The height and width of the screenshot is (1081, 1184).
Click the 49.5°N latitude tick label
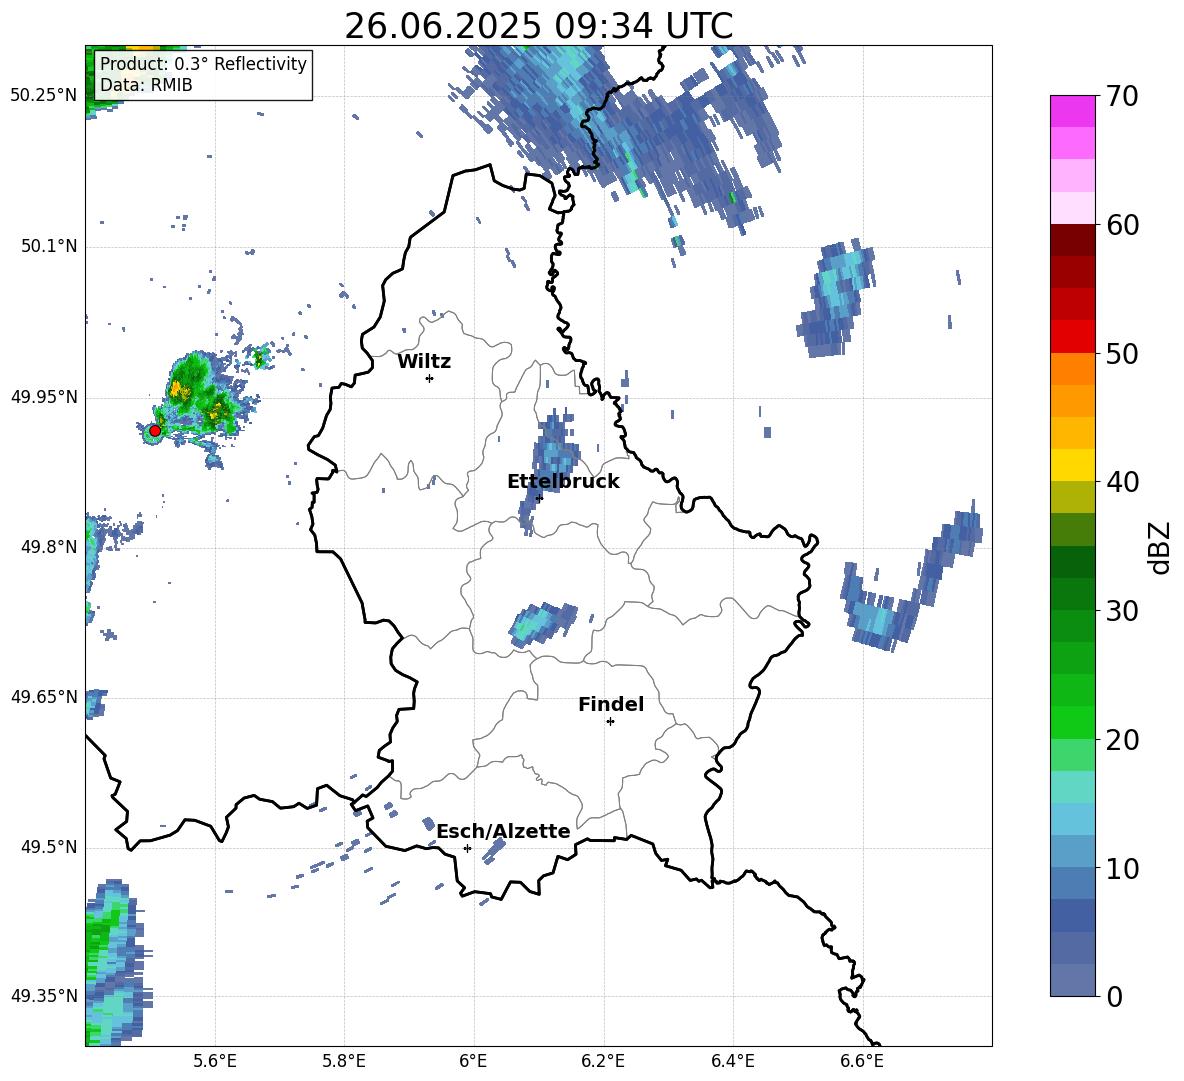click(x=48, y=847)
